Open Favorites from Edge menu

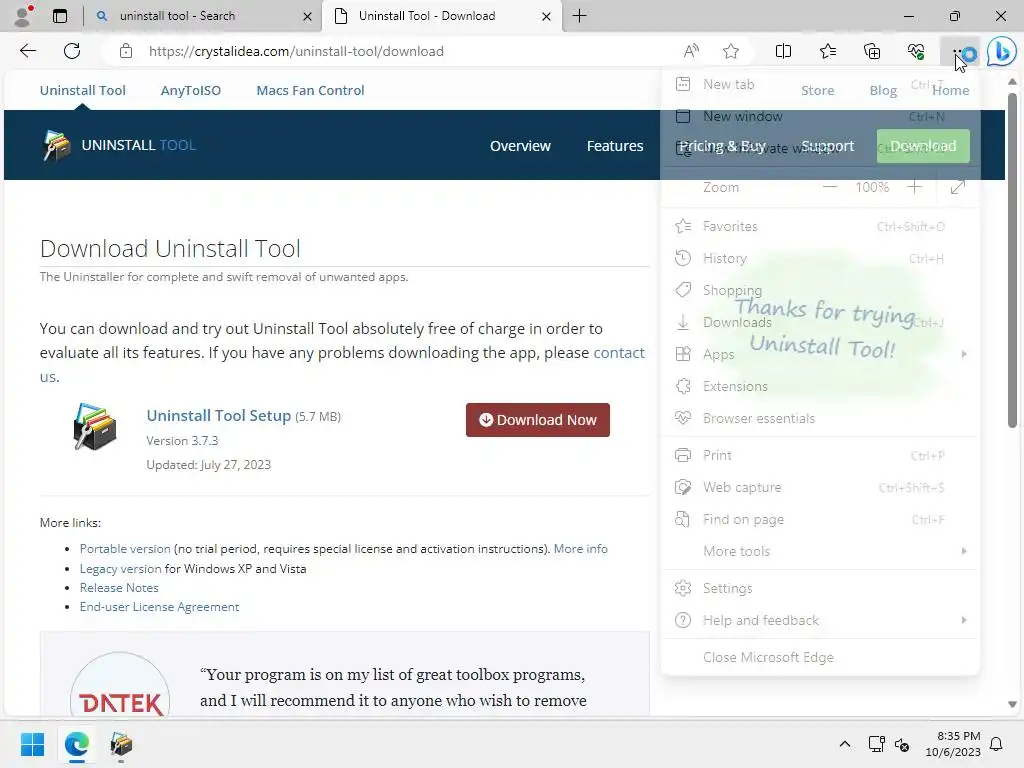pyautogui.click(x=820, y=226)
